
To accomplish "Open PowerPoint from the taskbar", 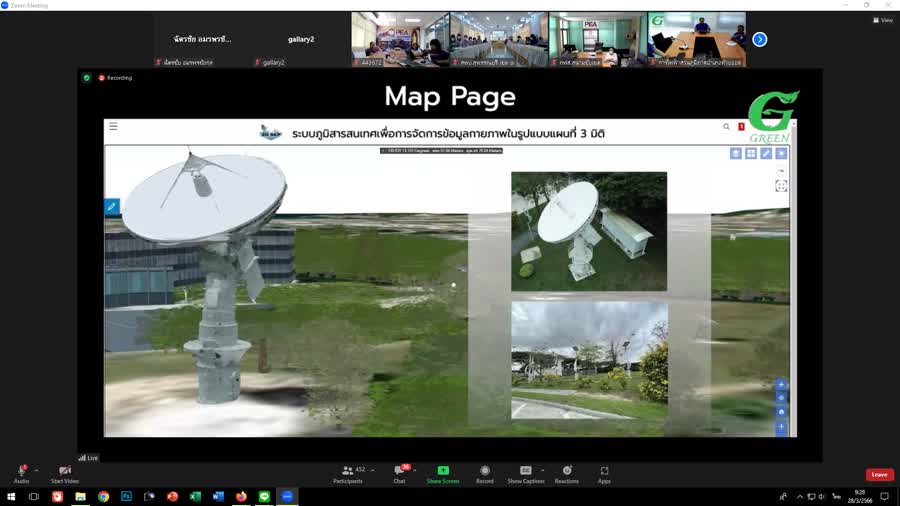I will pos(172,496).
